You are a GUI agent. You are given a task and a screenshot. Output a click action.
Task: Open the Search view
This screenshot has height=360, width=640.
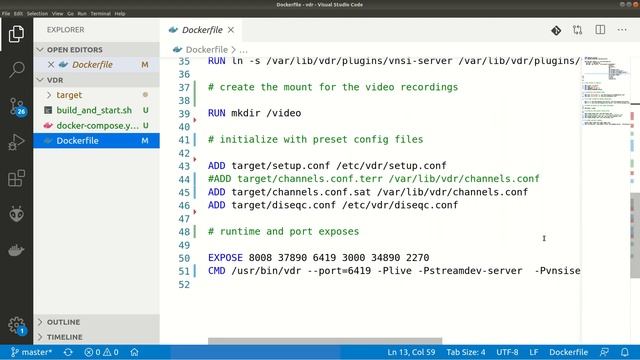point(16,69)
